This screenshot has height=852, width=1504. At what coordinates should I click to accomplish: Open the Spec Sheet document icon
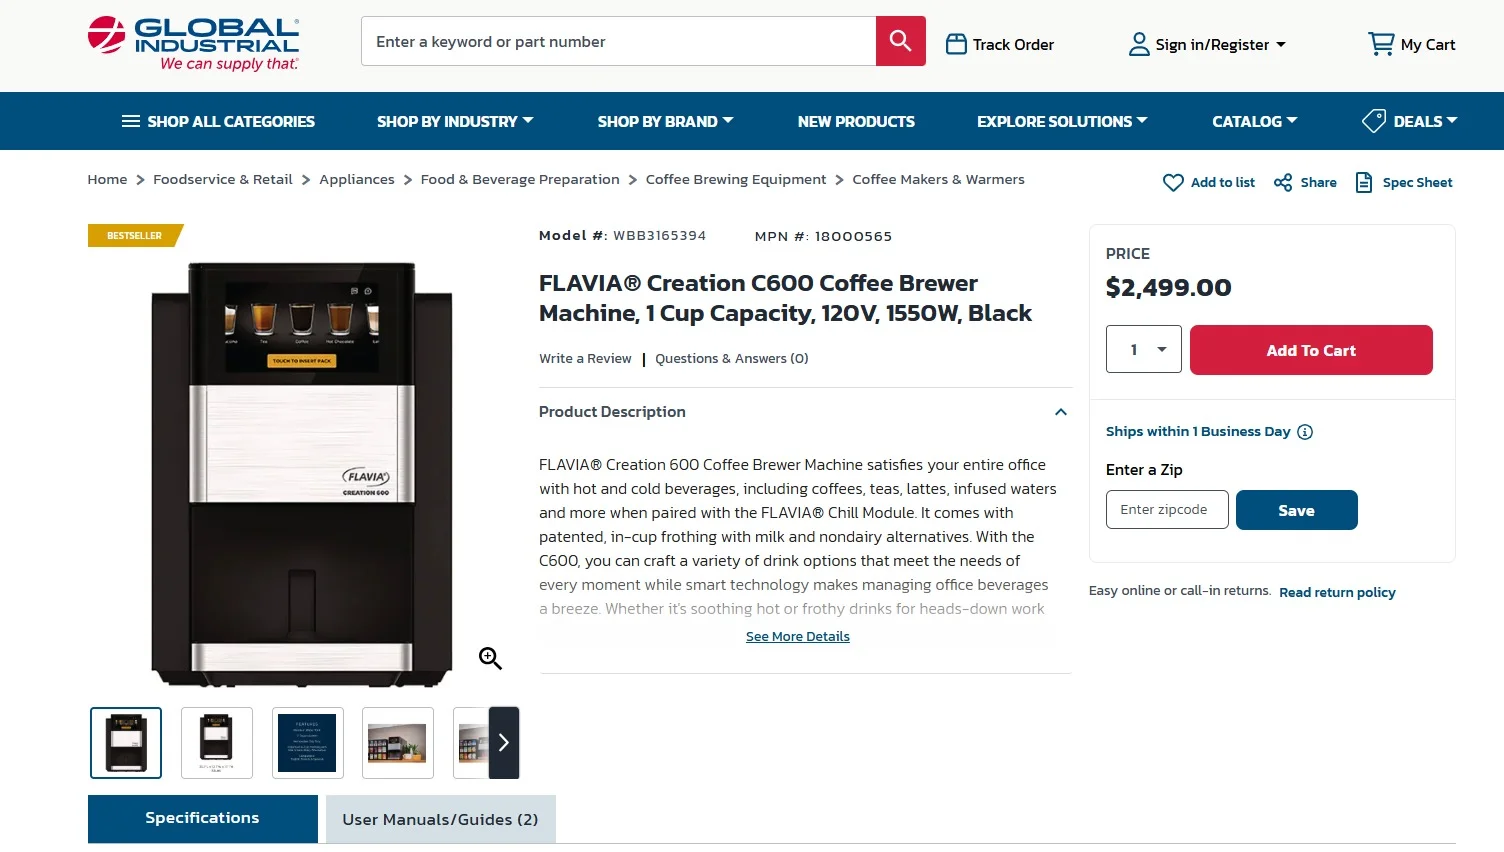1363,182
